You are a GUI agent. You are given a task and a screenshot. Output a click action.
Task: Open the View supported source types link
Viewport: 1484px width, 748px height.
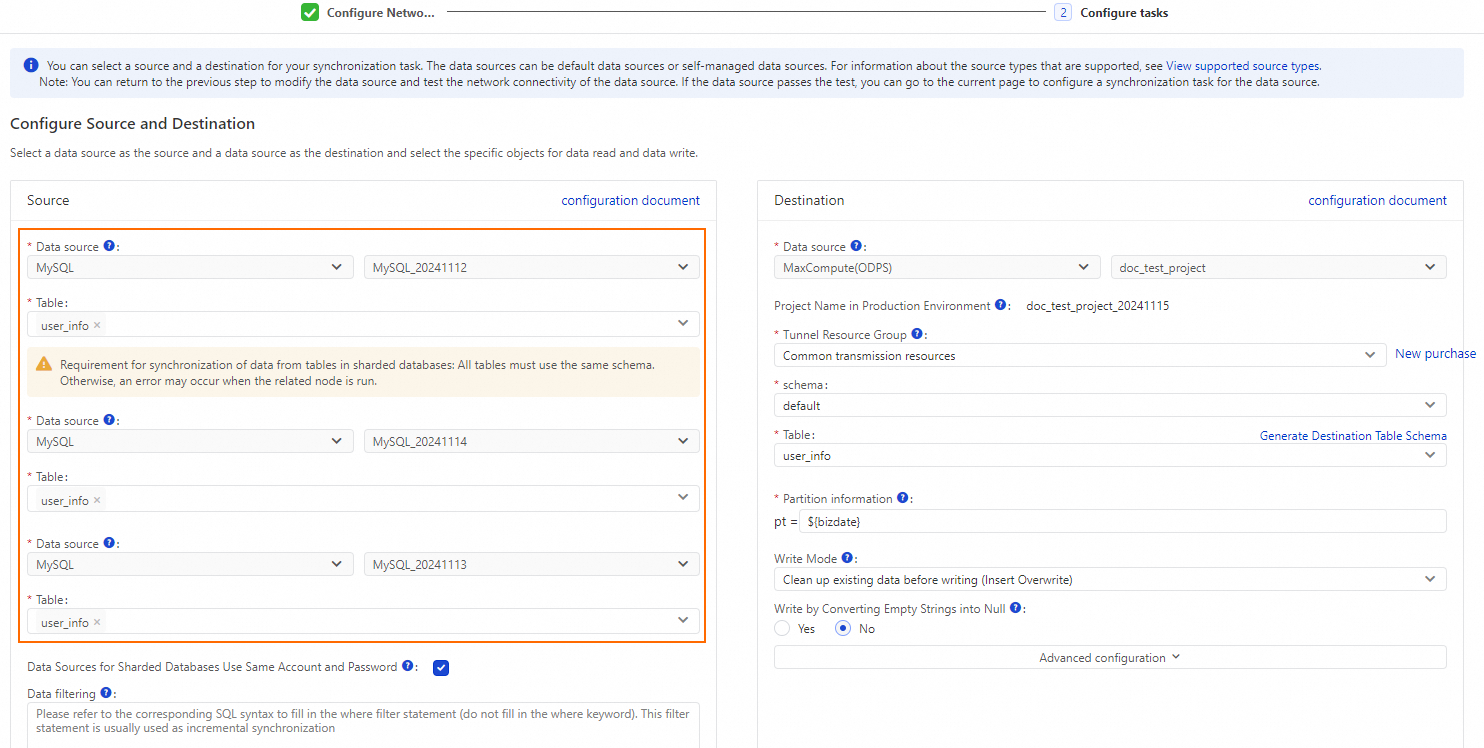tap(1243, 66)
